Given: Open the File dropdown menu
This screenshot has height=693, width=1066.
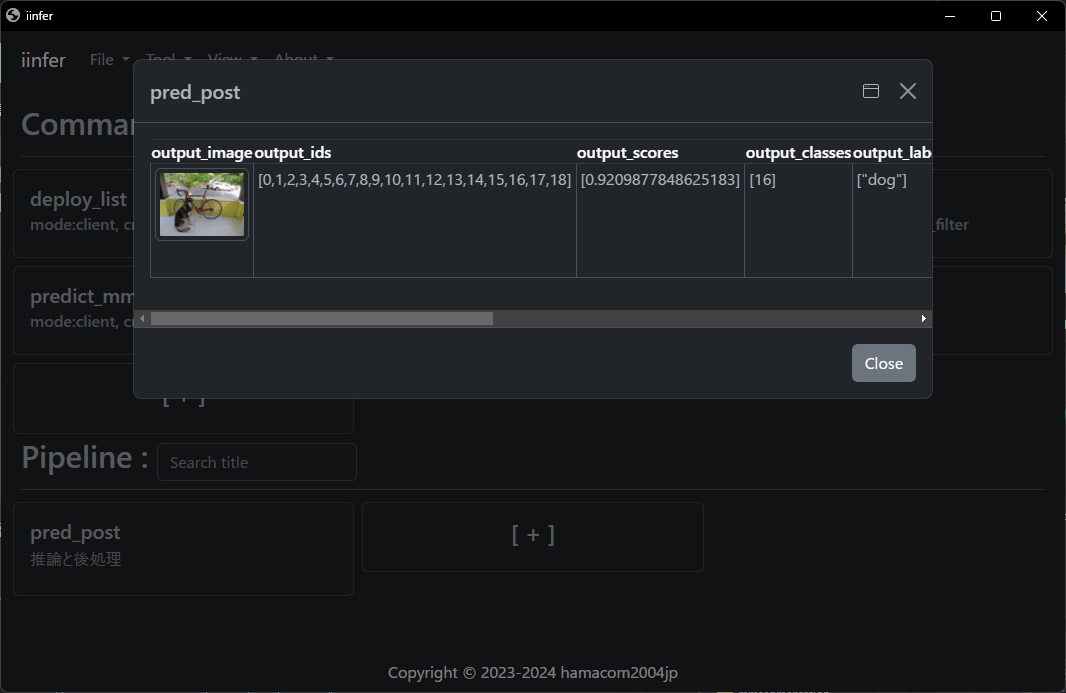Looking at the screenshot, I should pyautogui.click(x=109, y=60).
